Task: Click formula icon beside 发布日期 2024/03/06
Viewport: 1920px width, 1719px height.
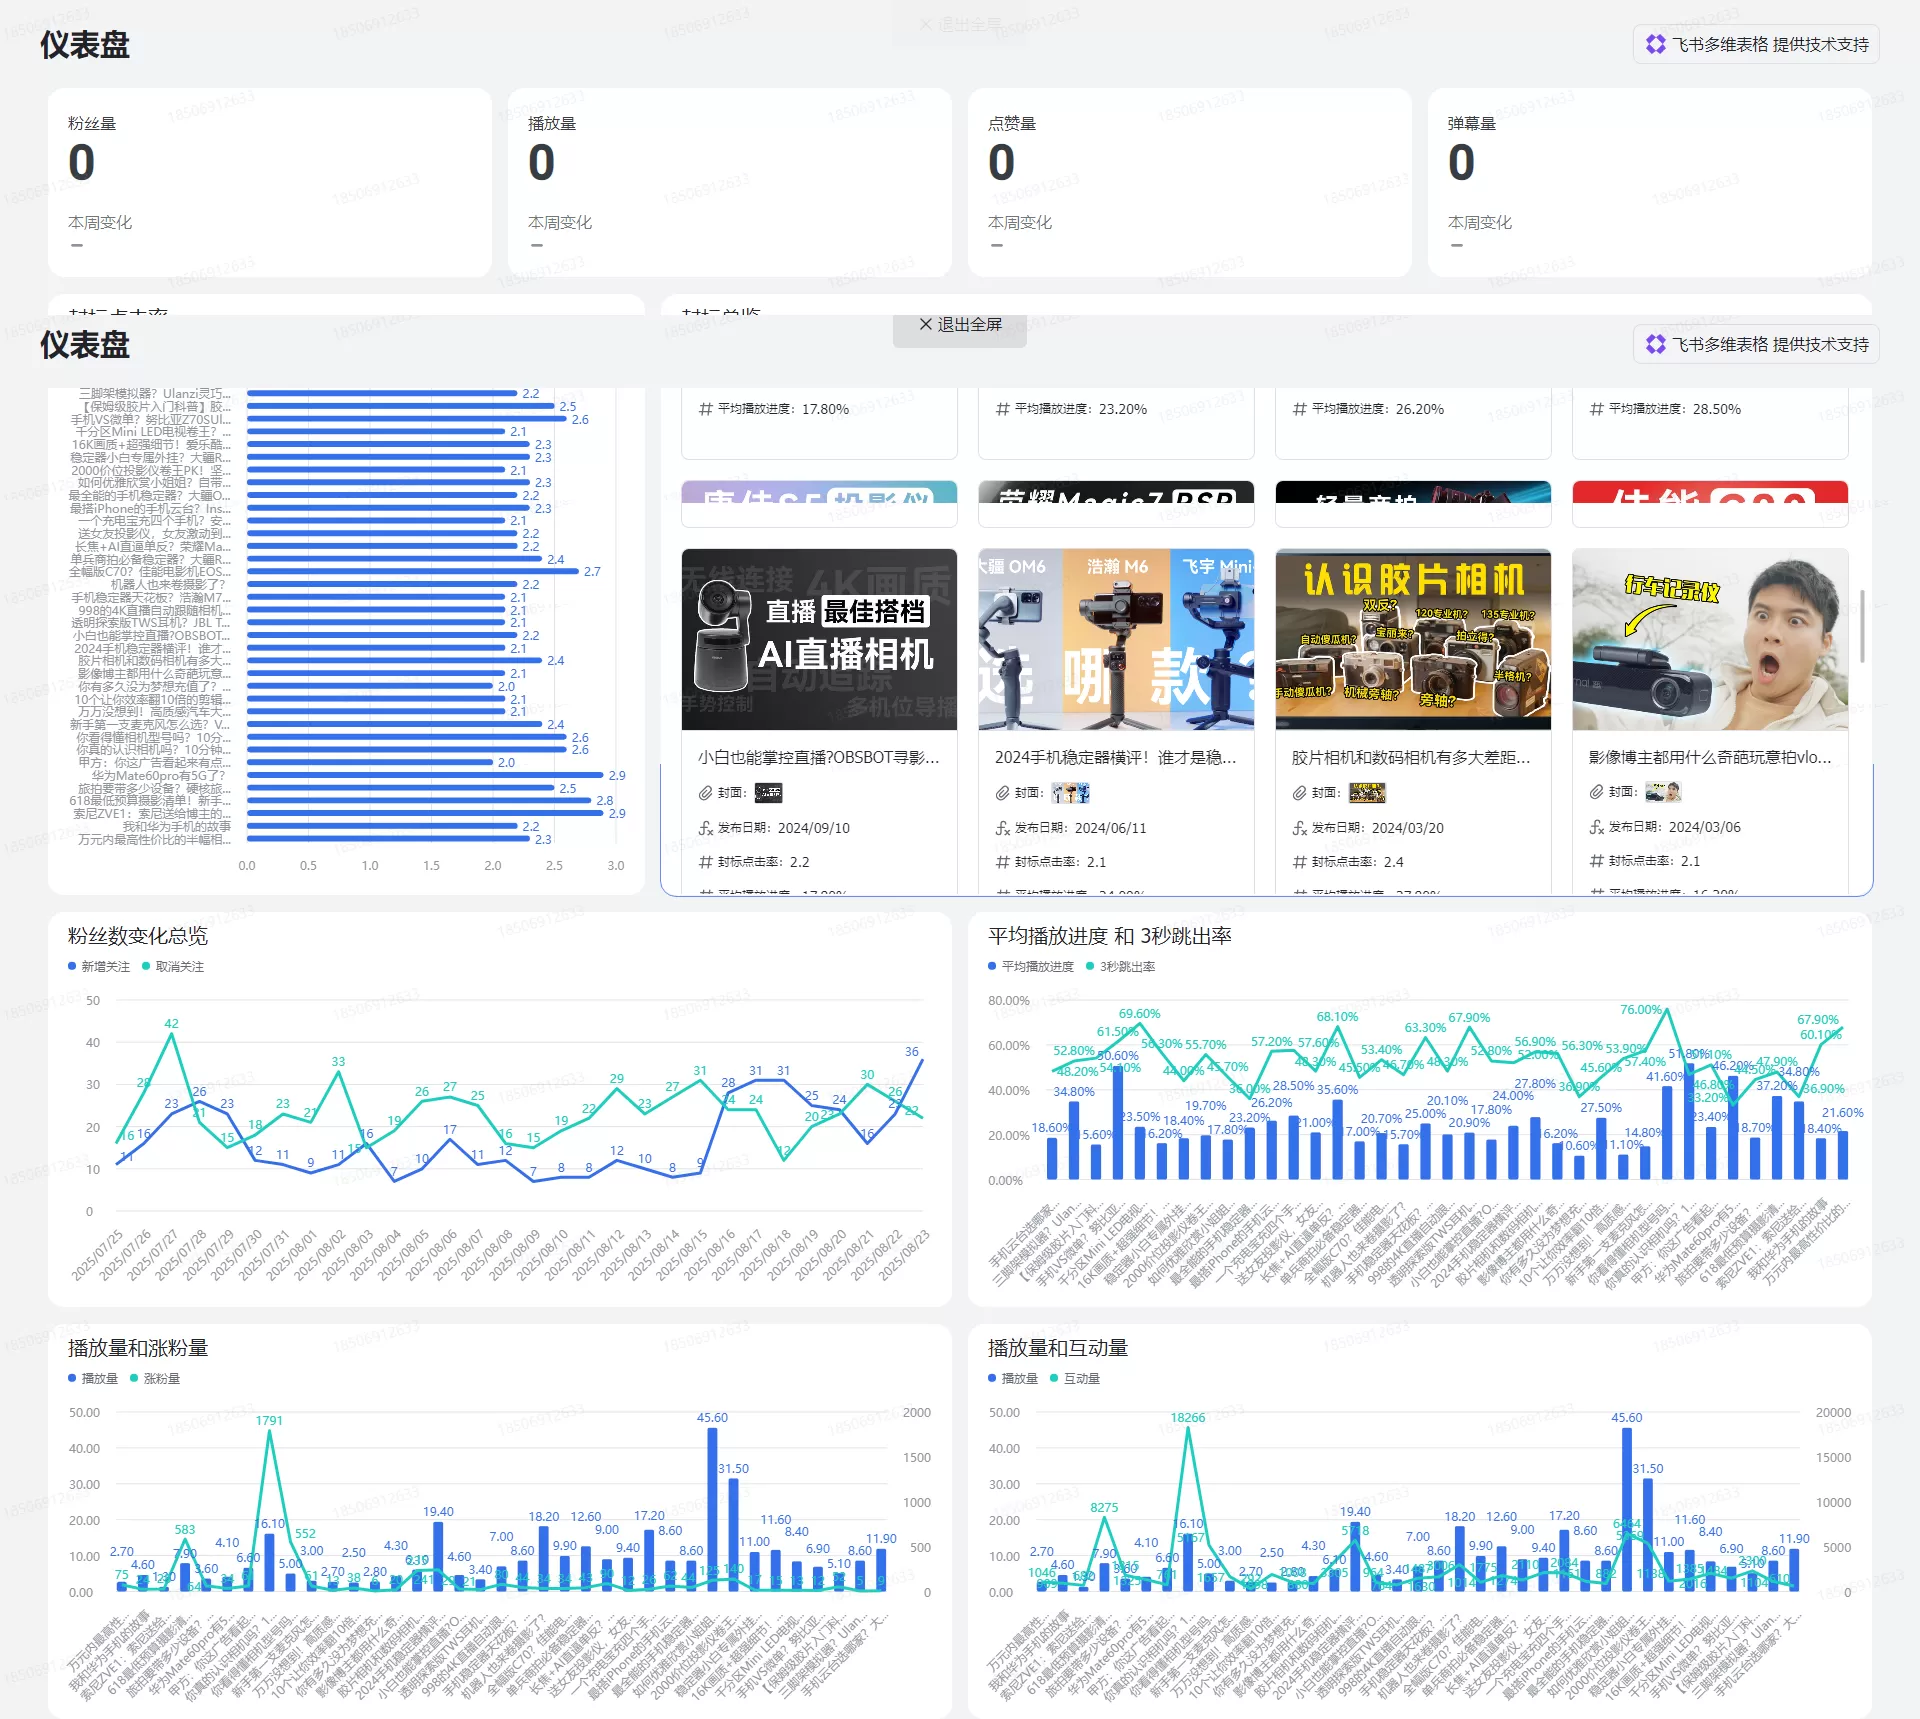Action: coord(1596,827)
